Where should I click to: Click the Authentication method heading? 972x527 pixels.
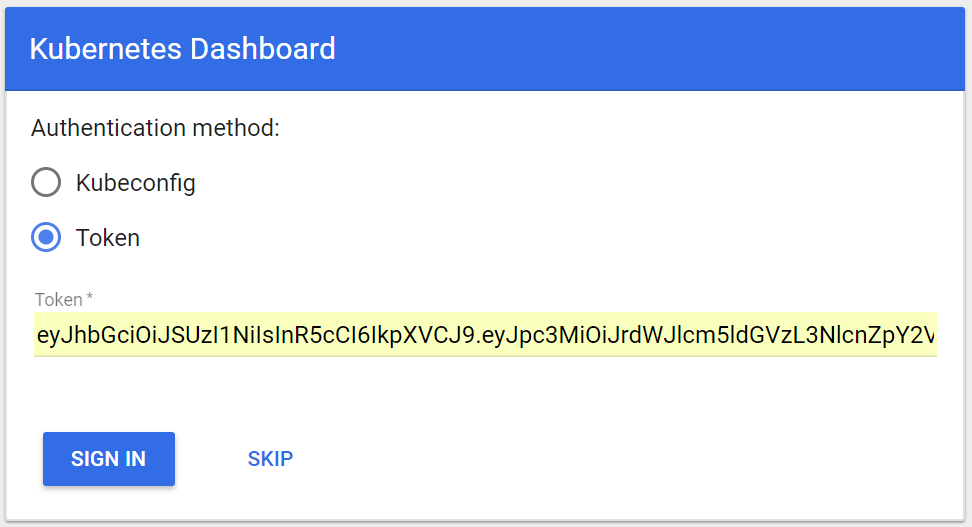155,128
